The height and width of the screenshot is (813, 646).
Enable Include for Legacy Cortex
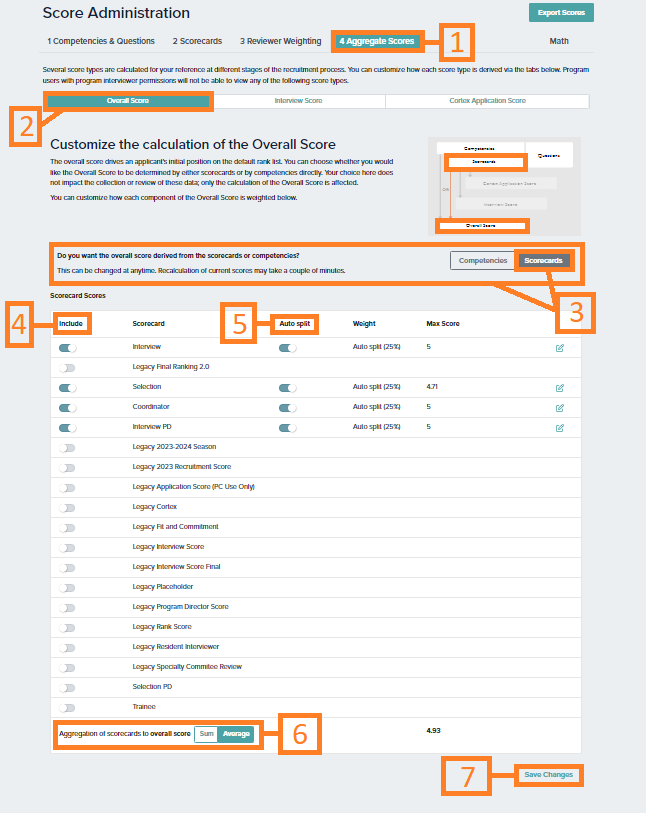[67, 508]
